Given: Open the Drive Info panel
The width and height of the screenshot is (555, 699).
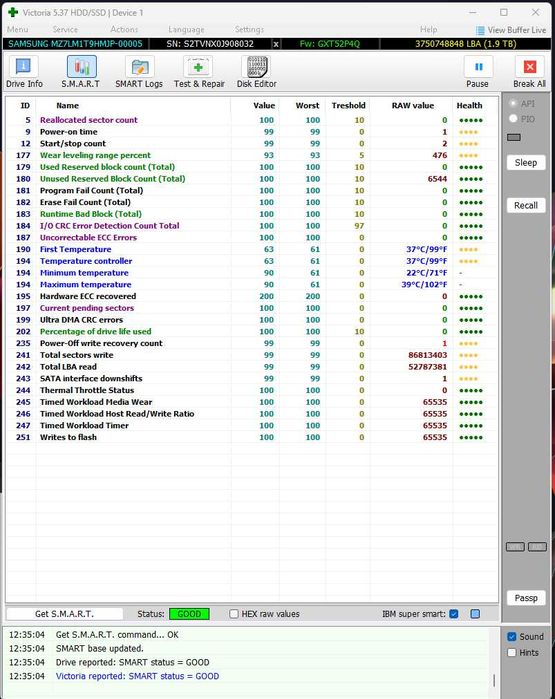Looking at the screenshot, I should (x=24, y=67).
